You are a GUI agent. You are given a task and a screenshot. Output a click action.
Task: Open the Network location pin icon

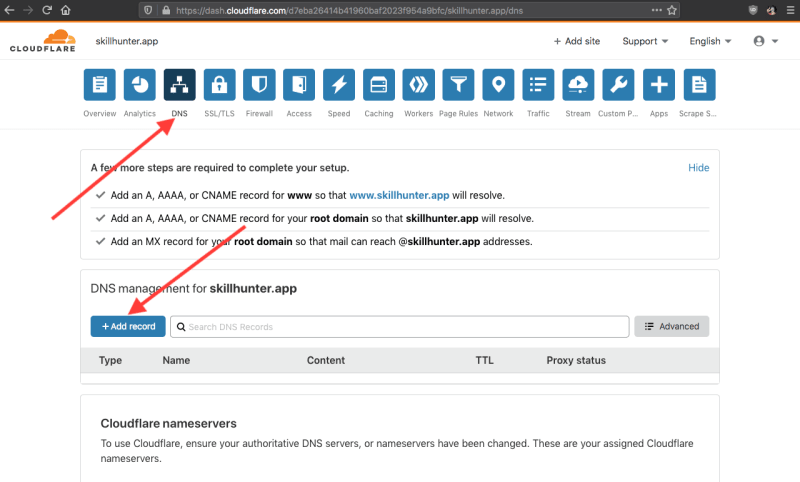pyautogui.click(x=498, y=85)
